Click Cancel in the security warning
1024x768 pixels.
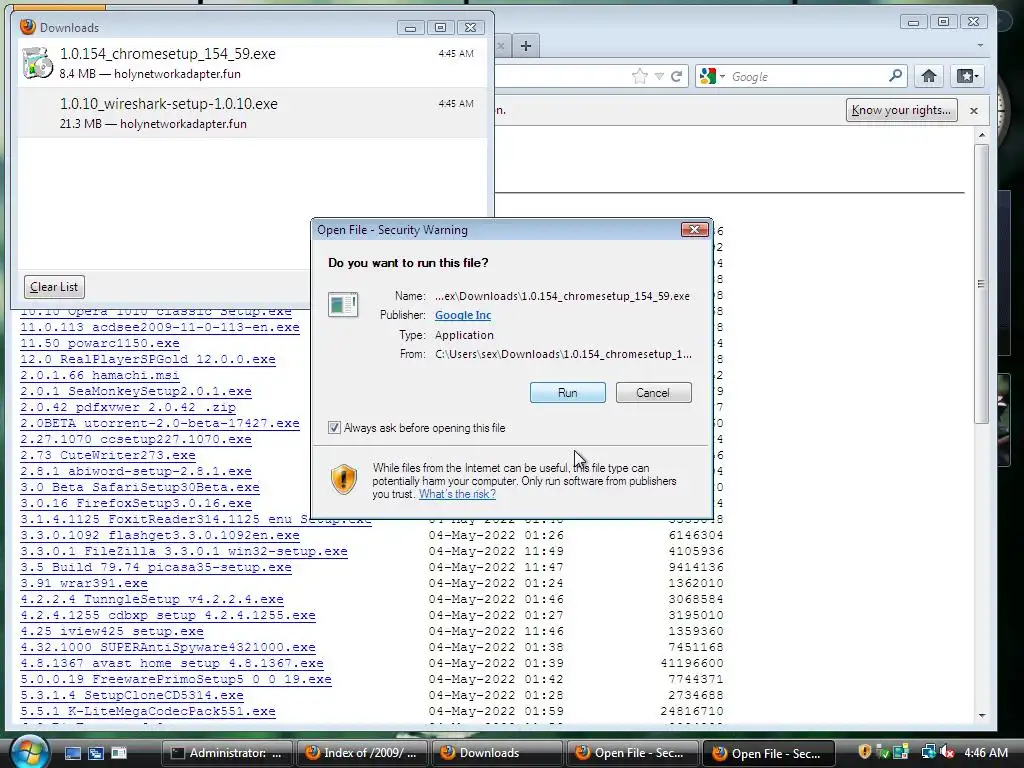pyautogui.click(x=653, y=392)
